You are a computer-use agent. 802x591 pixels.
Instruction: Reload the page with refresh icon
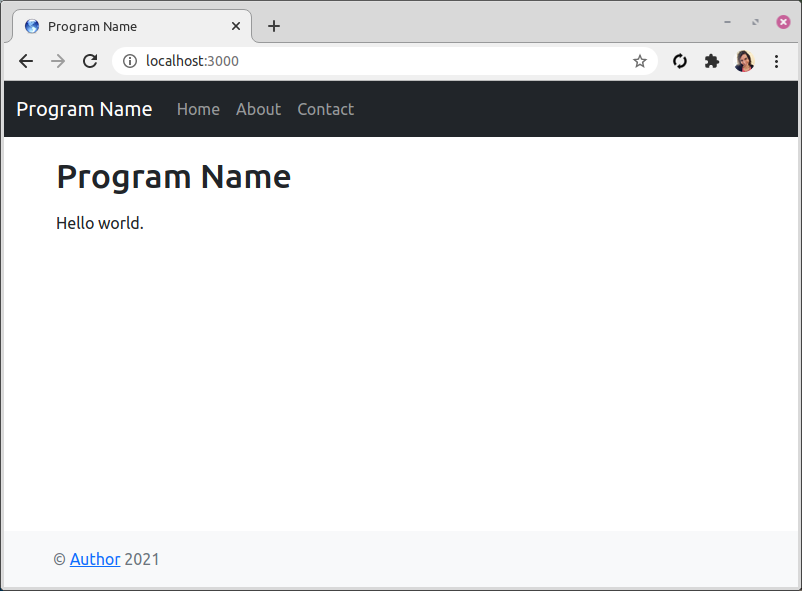click(x=90, y=61)
